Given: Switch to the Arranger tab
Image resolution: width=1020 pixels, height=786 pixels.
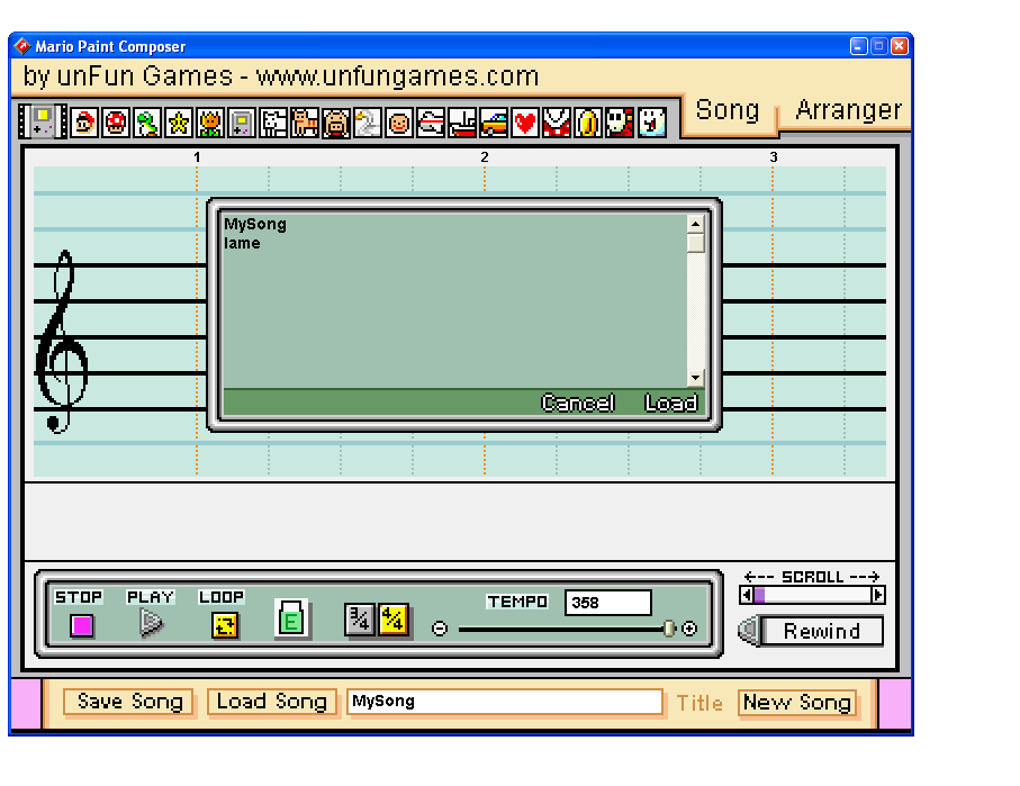Looking at the screenshot, I should pos(848,110).
